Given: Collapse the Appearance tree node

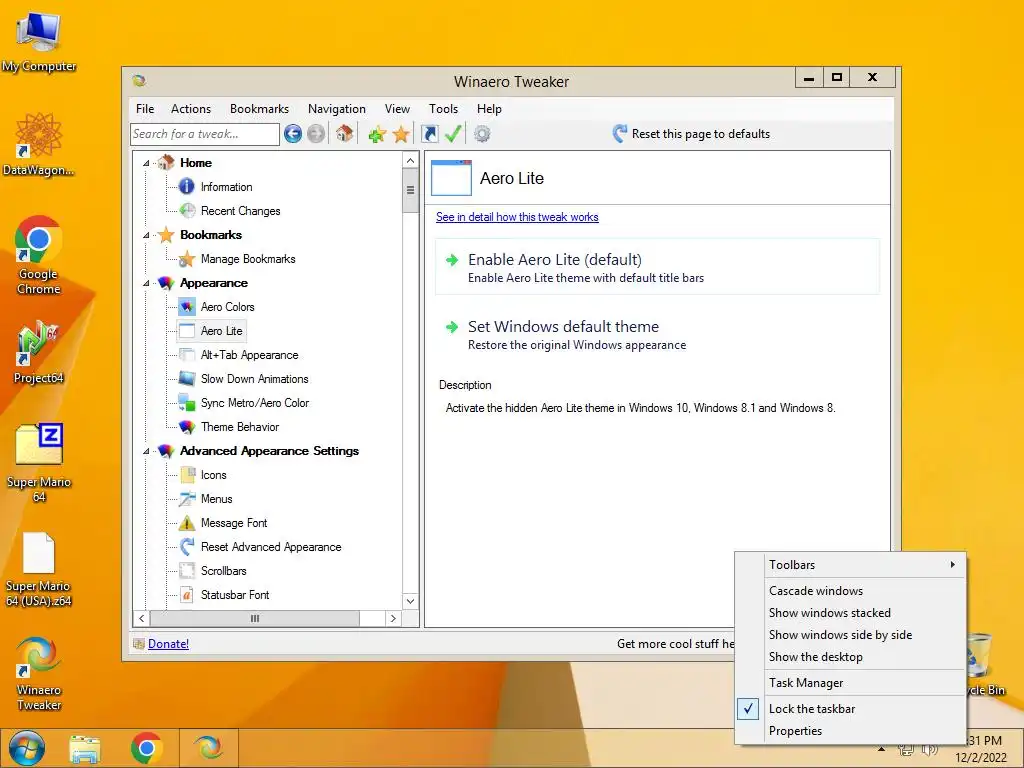Looking at the screenshot, I should 146,283.
